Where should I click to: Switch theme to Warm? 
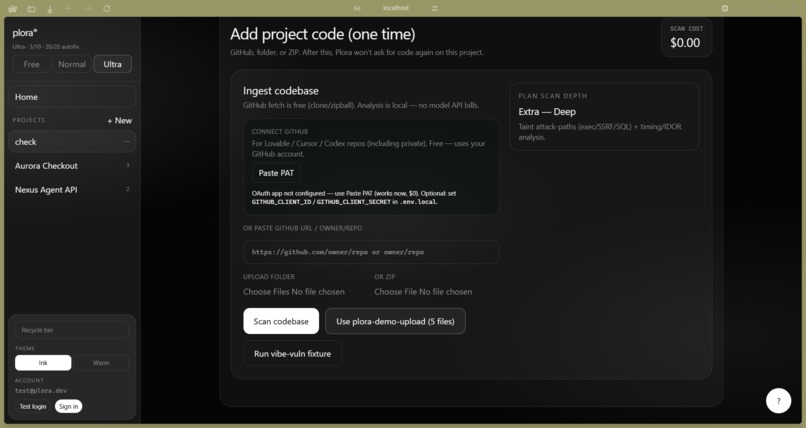(x=101, y=363)
